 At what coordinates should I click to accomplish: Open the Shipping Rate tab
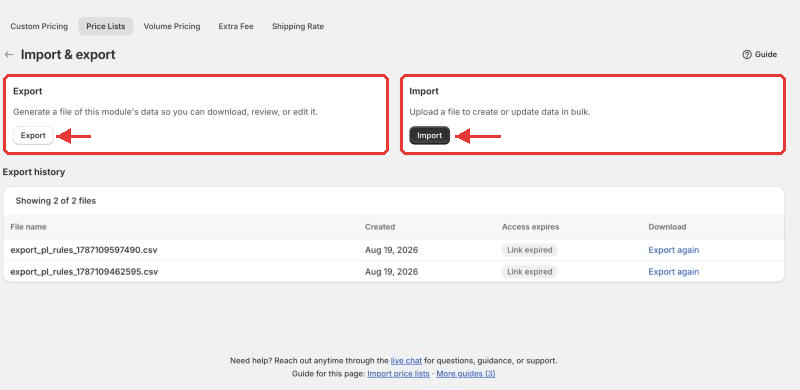point(298,27)
